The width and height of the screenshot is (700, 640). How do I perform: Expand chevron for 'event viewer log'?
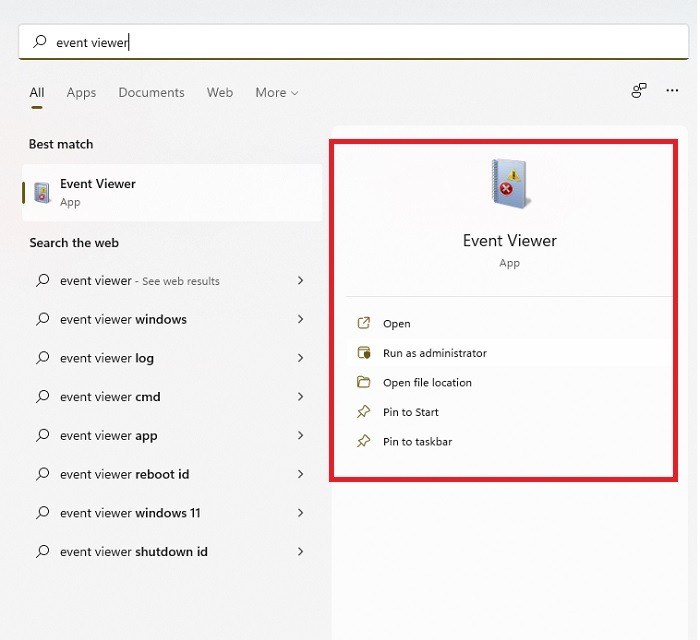click(301, 357)
